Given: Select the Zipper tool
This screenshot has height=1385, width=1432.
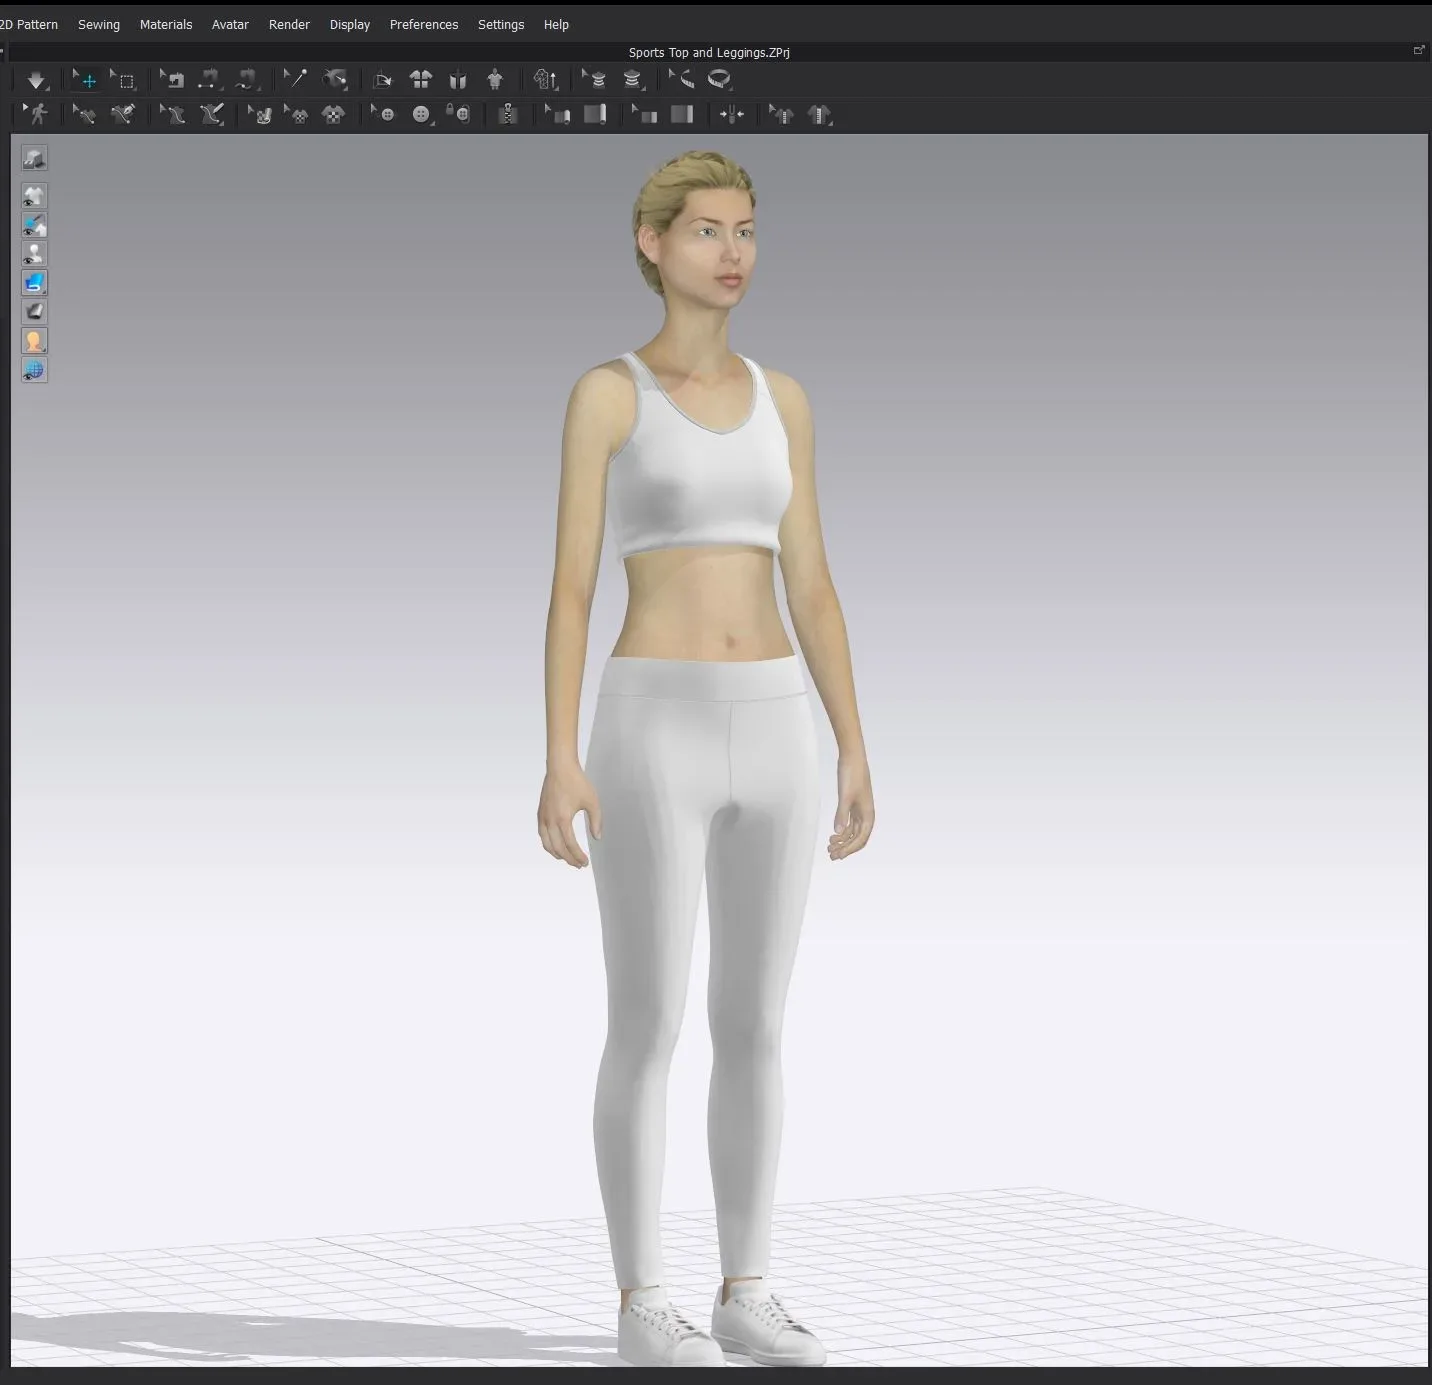Looking at the screenshot, I should 508,114.
